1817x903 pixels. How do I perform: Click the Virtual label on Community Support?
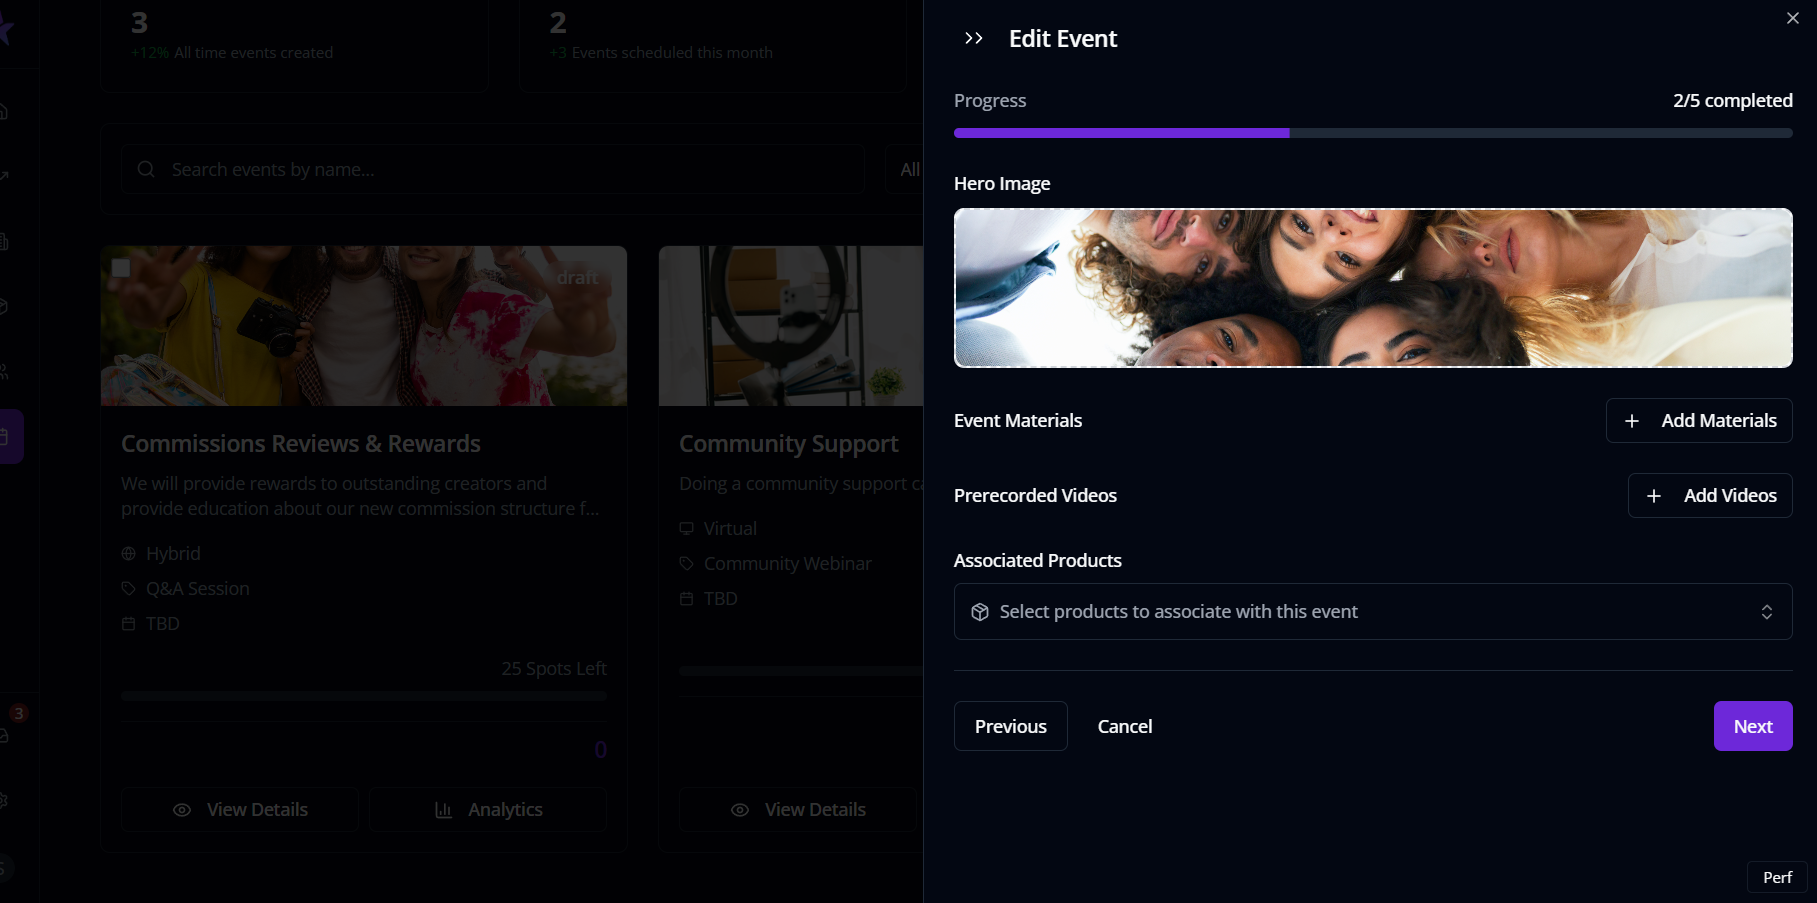tap(730, 529)
